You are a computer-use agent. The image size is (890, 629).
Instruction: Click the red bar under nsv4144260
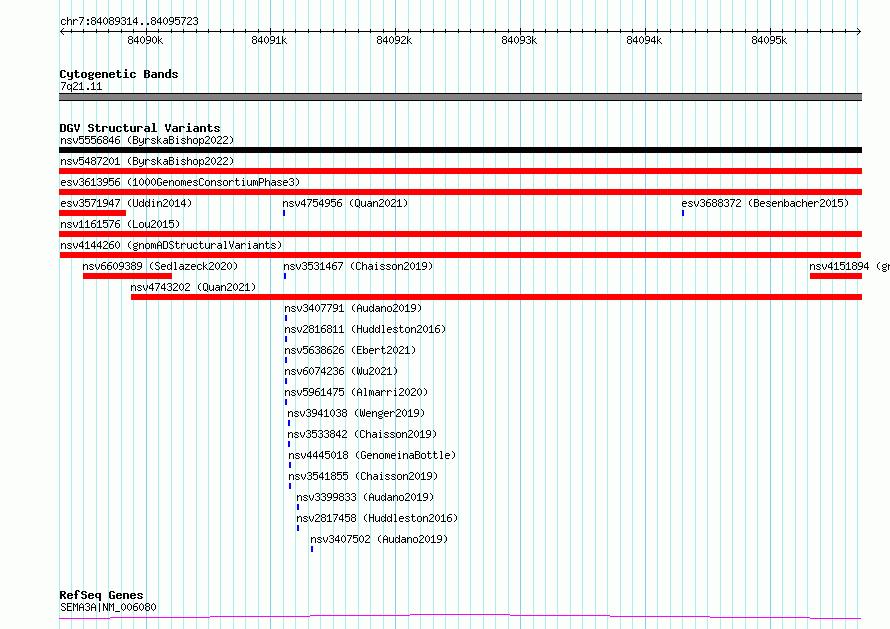460,255
